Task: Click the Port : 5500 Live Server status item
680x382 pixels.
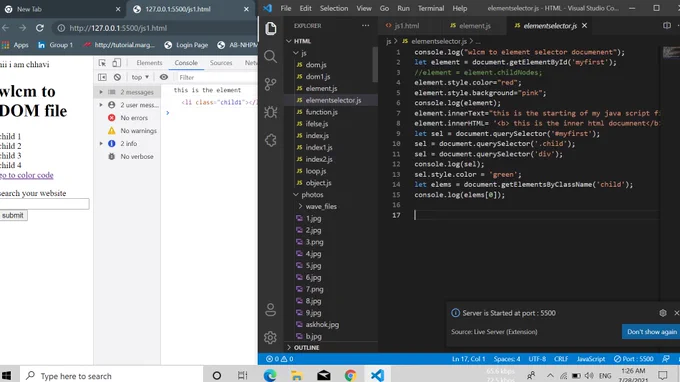Action: 633,359
